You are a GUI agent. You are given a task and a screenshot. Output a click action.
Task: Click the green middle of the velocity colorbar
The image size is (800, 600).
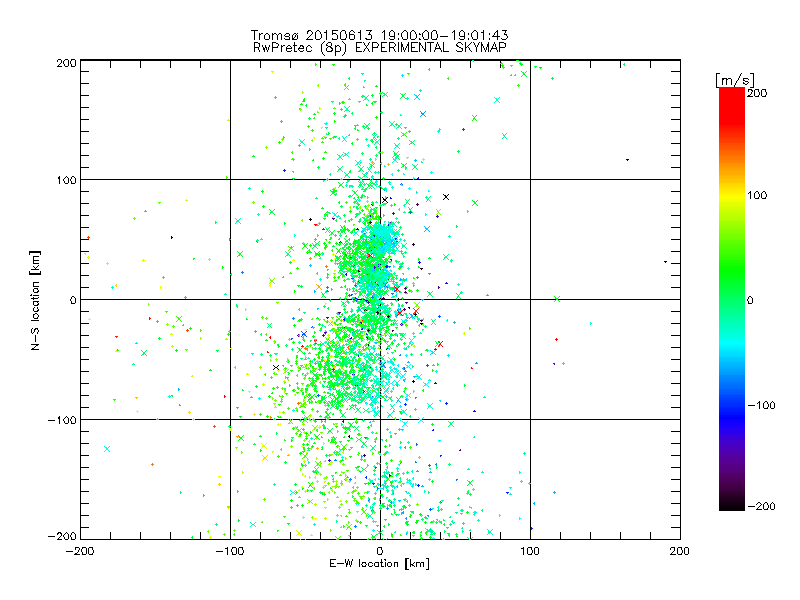click(x=732, y=299)
